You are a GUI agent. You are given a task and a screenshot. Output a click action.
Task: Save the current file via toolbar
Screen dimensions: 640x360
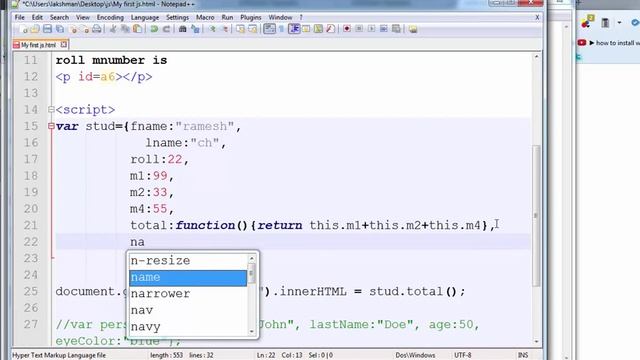(x=47, y=29)
